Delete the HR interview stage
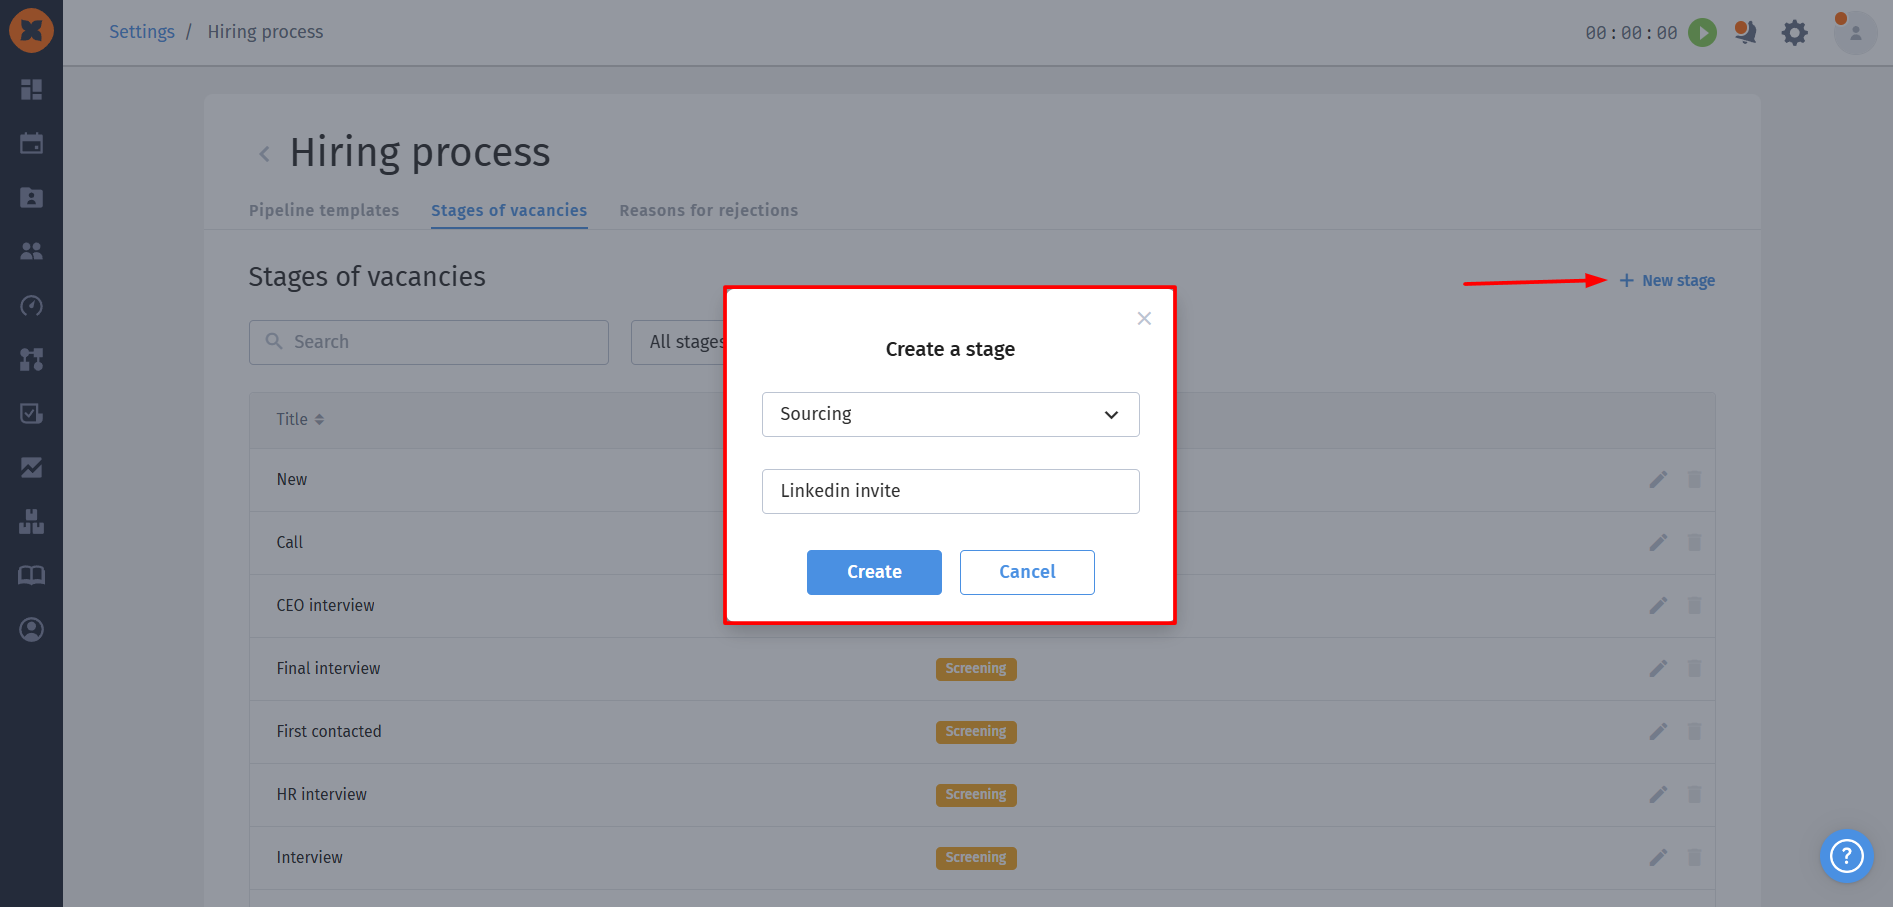Screen dimensions: 1893x907 point(1694,794)
